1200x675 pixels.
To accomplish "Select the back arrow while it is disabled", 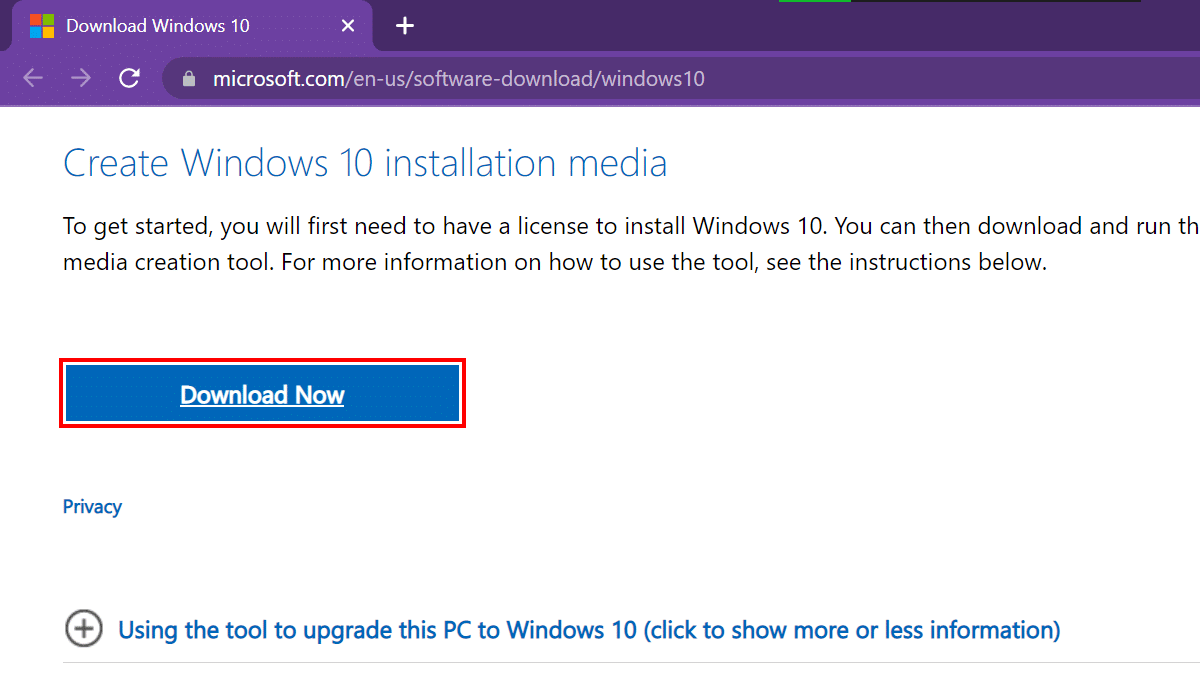I will coord(32,77).
